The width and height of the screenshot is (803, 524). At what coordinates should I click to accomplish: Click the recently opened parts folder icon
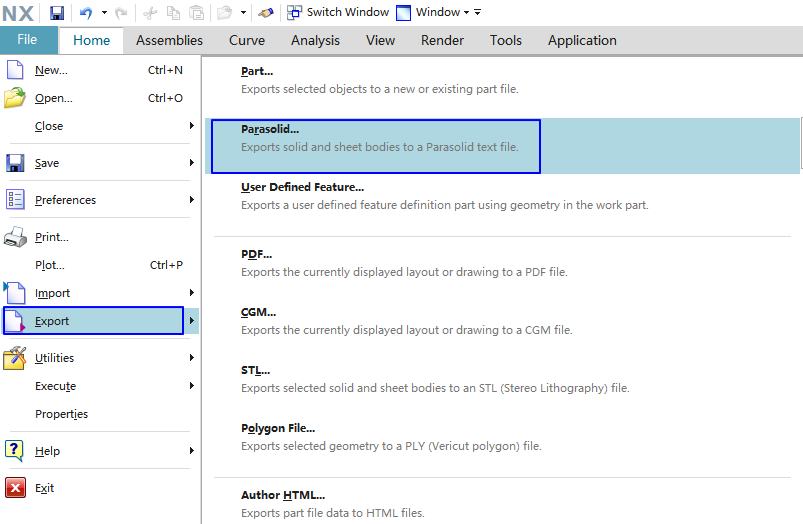[x=225, y=12]
